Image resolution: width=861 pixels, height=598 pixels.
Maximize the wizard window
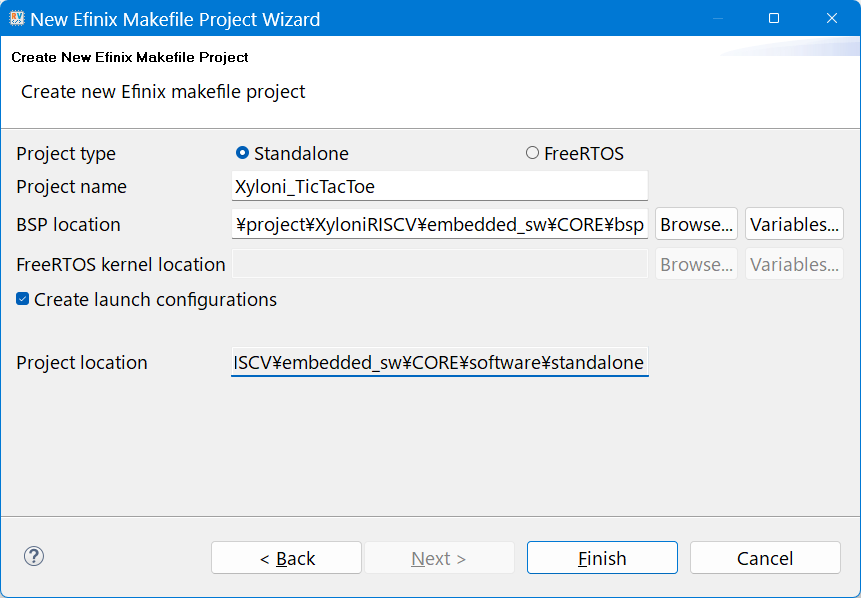(x=773, y=18)
